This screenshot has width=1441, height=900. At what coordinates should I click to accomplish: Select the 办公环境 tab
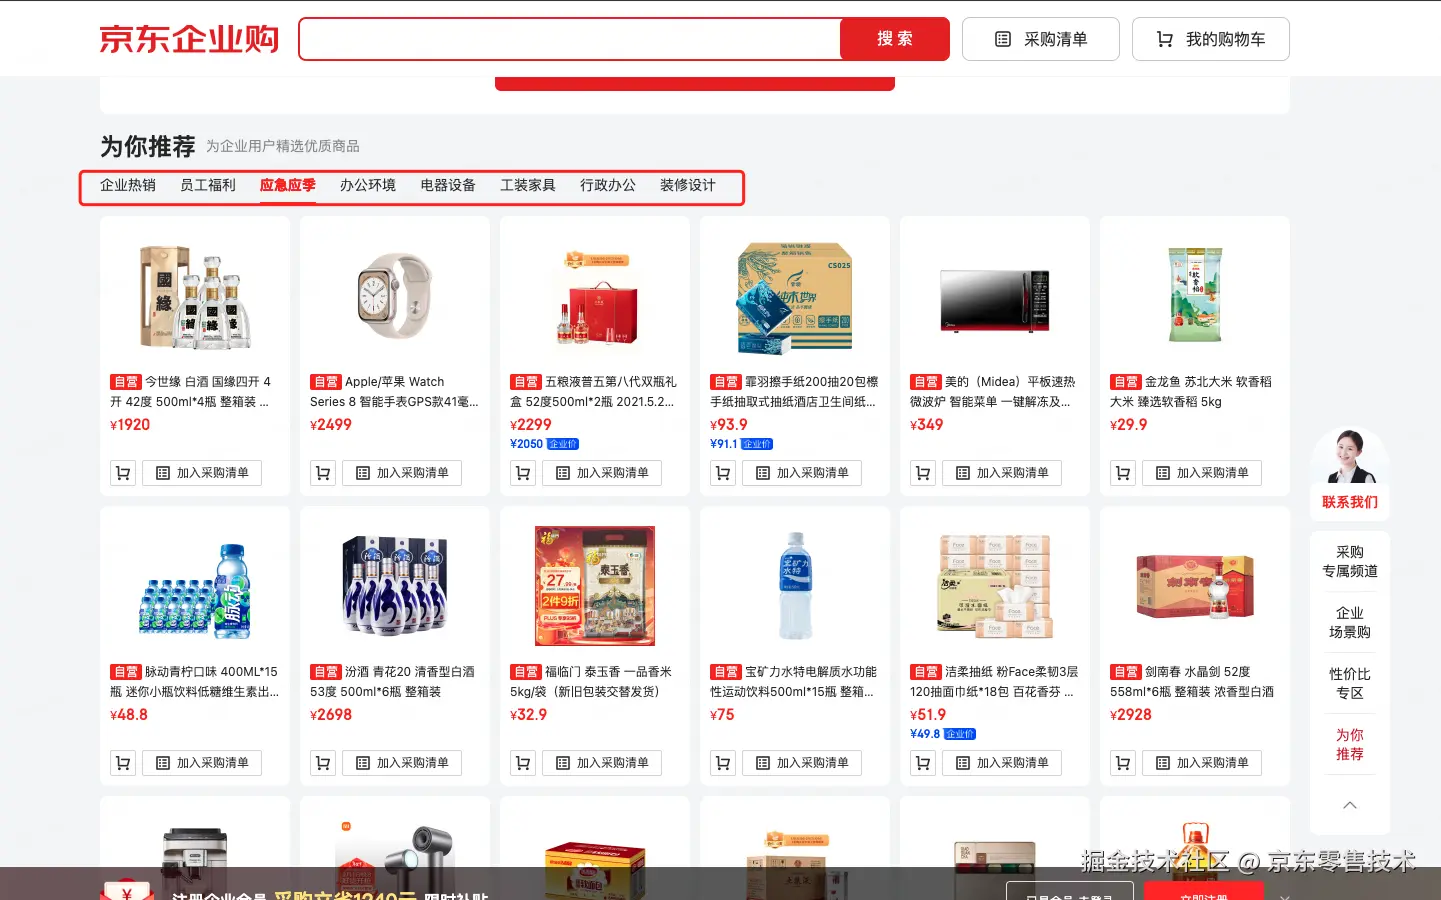368,185
